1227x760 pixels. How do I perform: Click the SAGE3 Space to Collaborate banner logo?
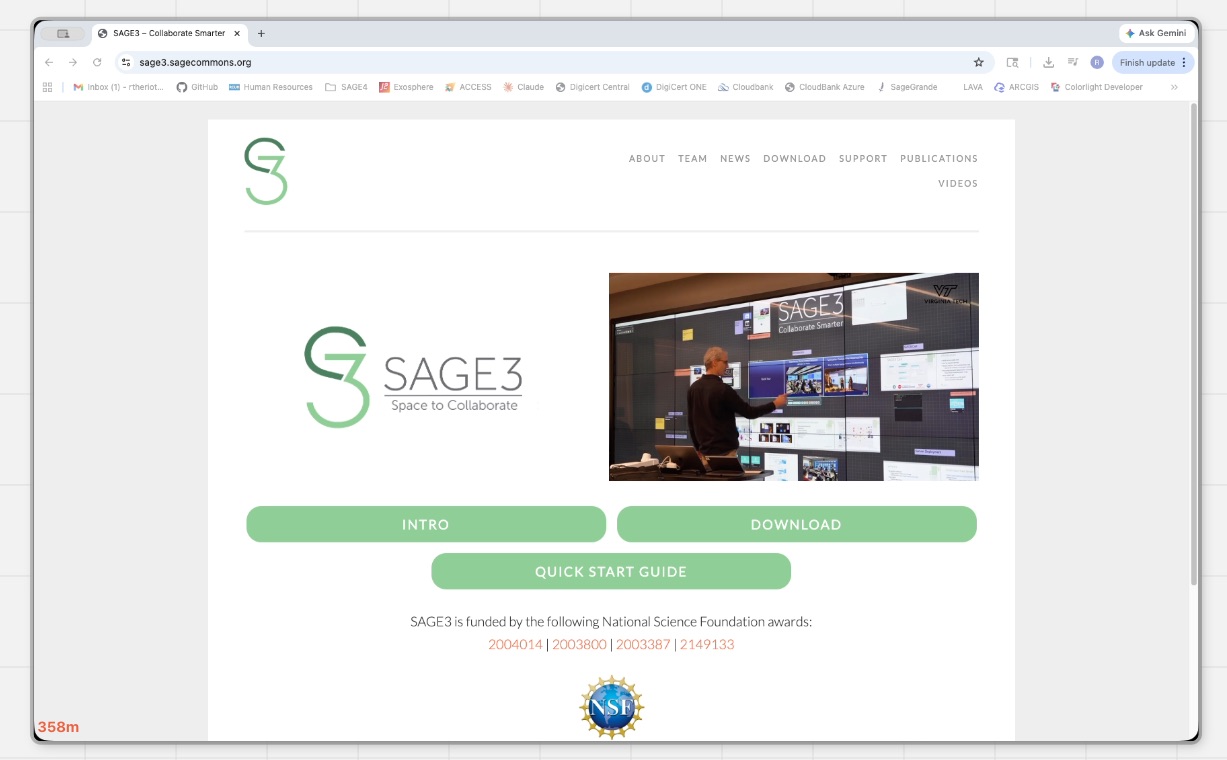point(413,377)
